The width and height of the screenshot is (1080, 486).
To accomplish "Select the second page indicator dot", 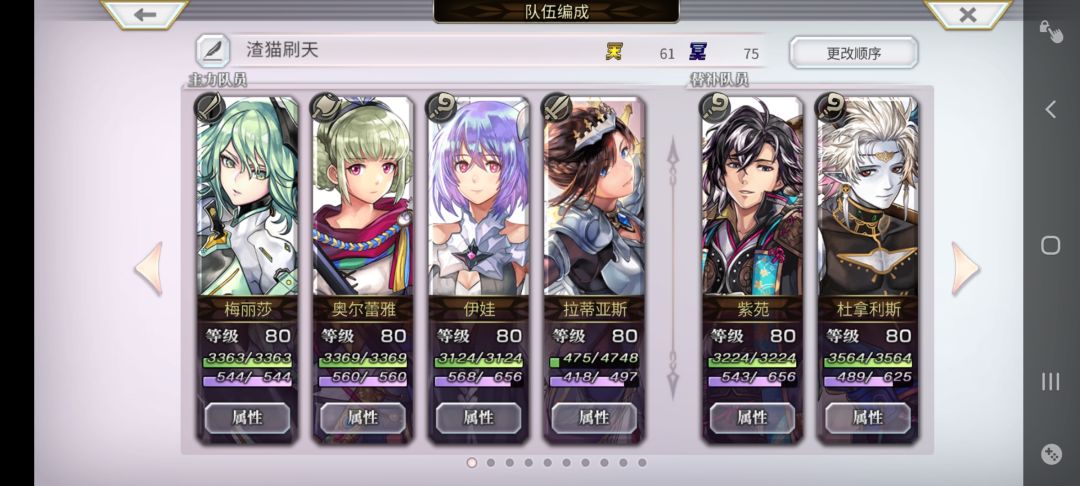I will 490,463.
